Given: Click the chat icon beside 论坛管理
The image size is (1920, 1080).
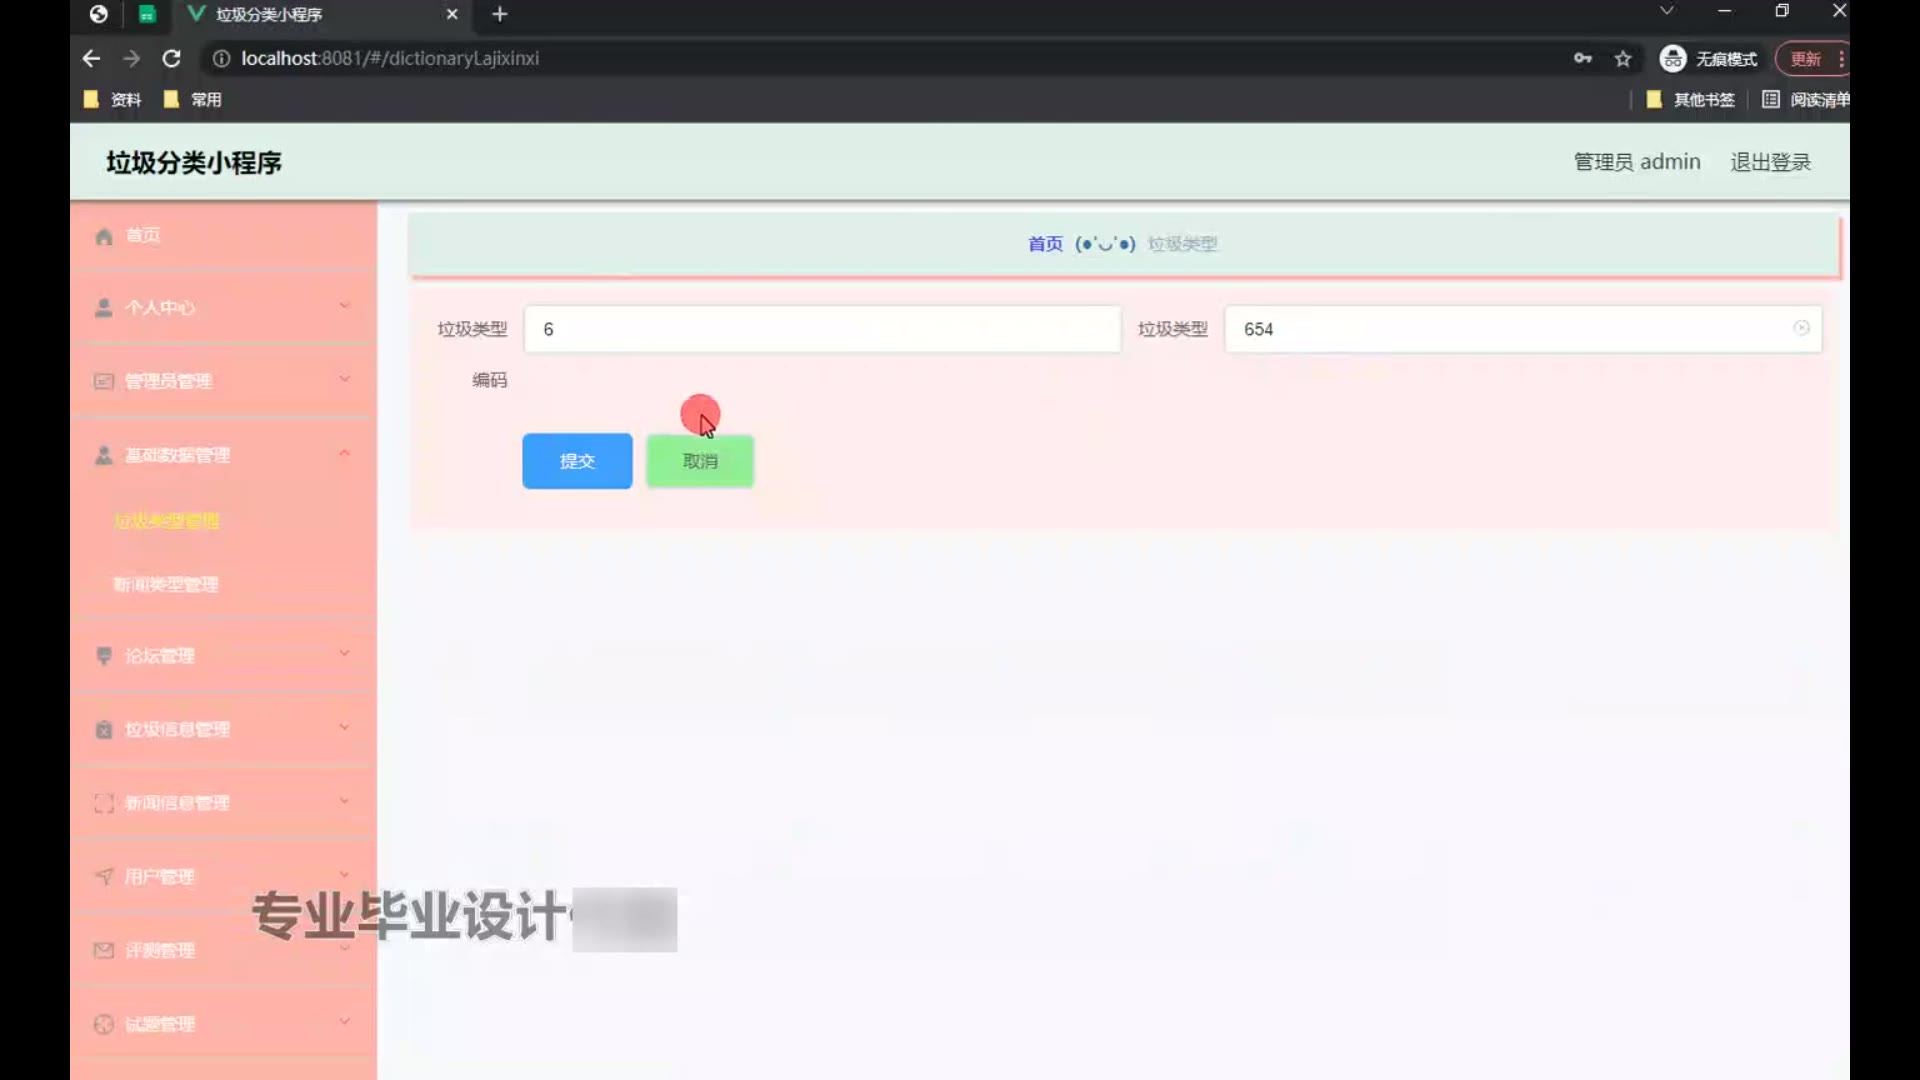Looking at the screenshot, I should (x=104, y=656).
